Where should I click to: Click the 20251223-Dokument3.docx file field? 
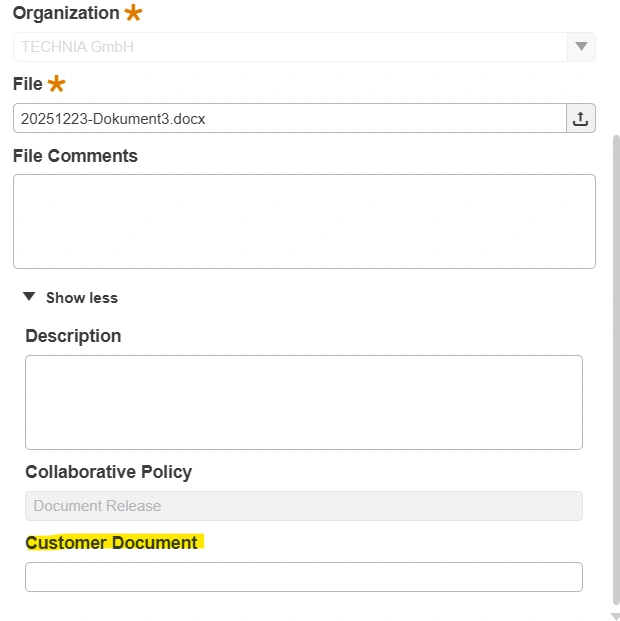point(290,118)
